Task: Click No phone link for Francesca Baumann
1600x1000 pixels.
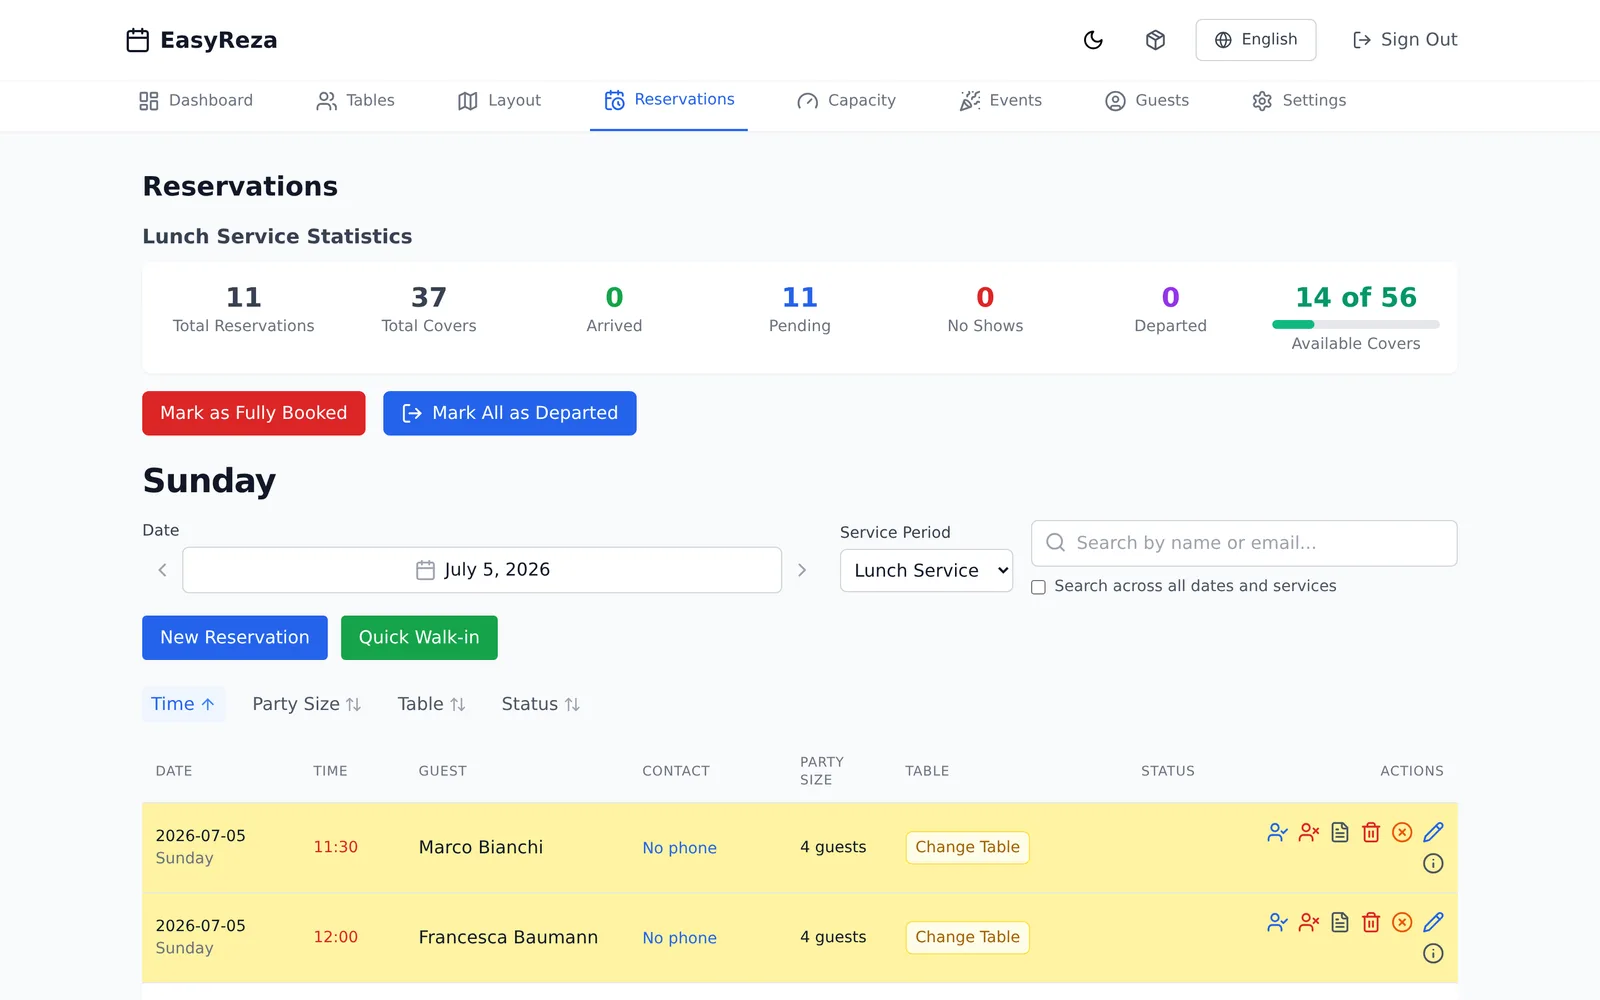Action: (679, 938)
